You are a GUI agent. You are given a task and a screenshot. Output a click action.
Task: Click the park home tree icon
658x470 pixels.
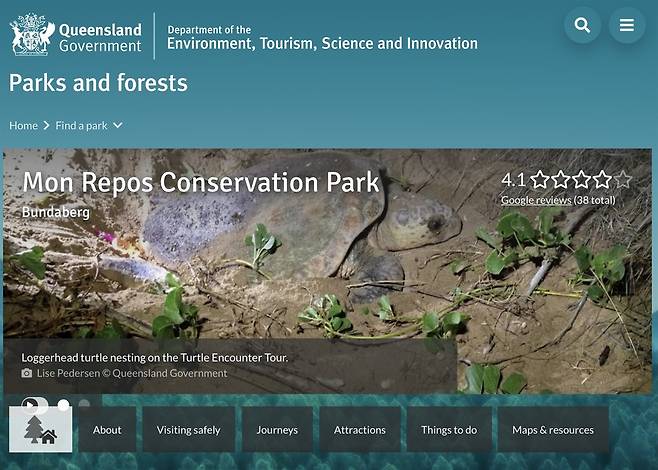pos(41,430)
